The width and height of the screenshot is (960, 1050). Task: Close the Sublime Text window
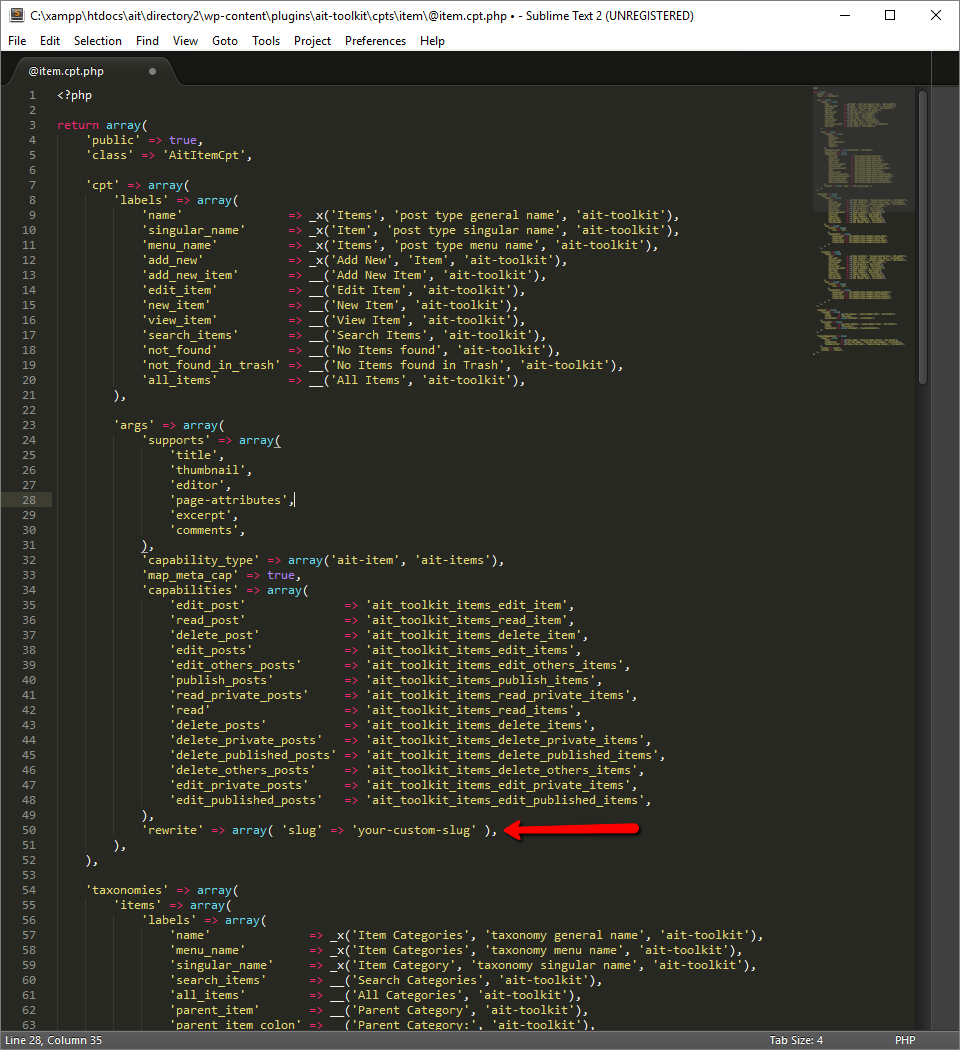click(x=936, y=15)
